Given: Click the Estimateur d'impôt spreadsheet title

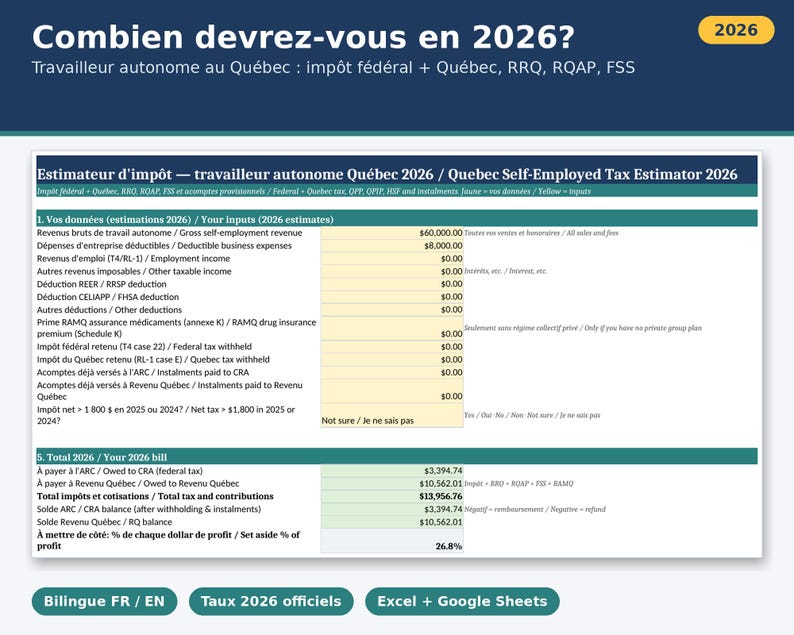Looking at the screenshot, I should [387, 174].
